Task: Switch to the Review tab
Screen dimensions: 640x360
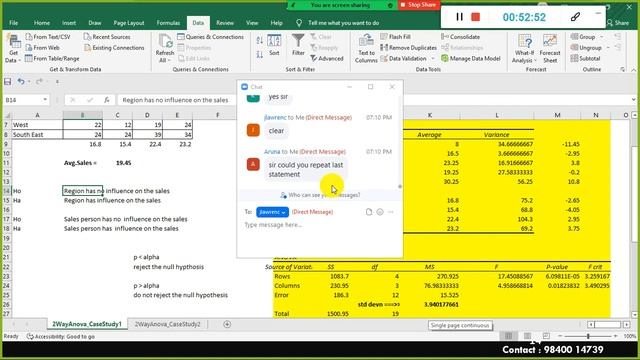Action: pos(225,23)
